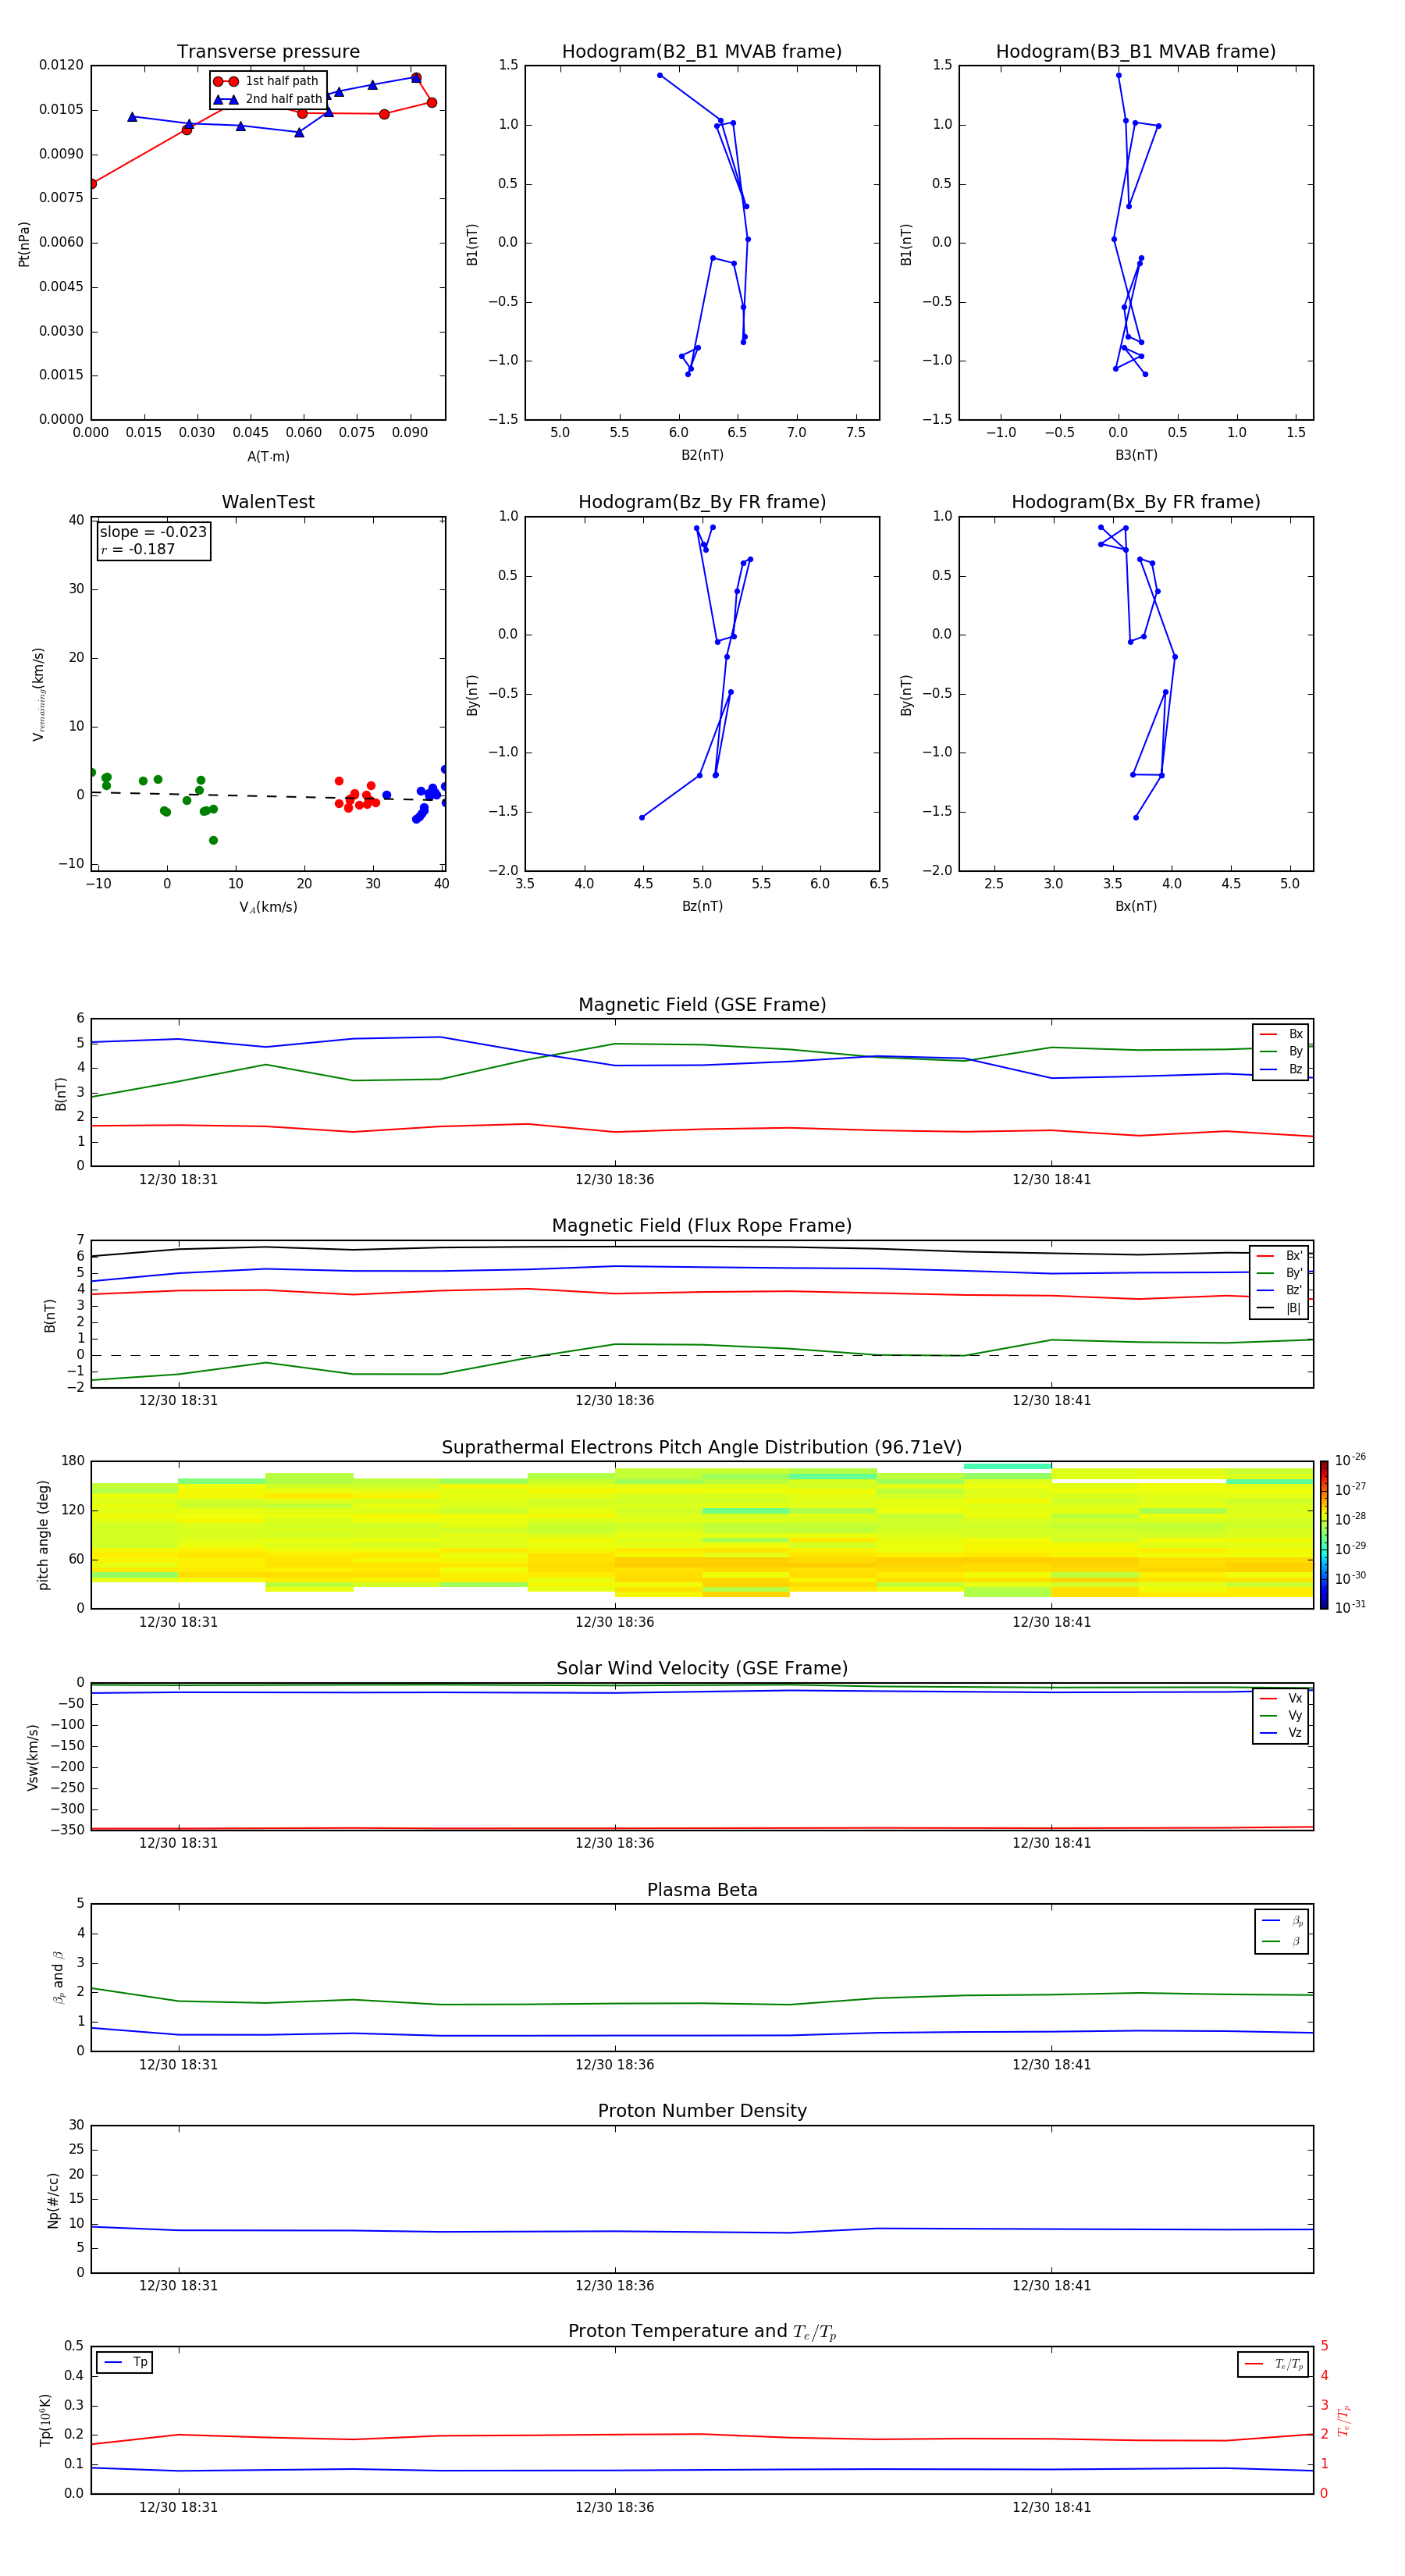Click the 'Bx(nT)' x-axis label
1405x2576 pixels.
pos(1136,906)
